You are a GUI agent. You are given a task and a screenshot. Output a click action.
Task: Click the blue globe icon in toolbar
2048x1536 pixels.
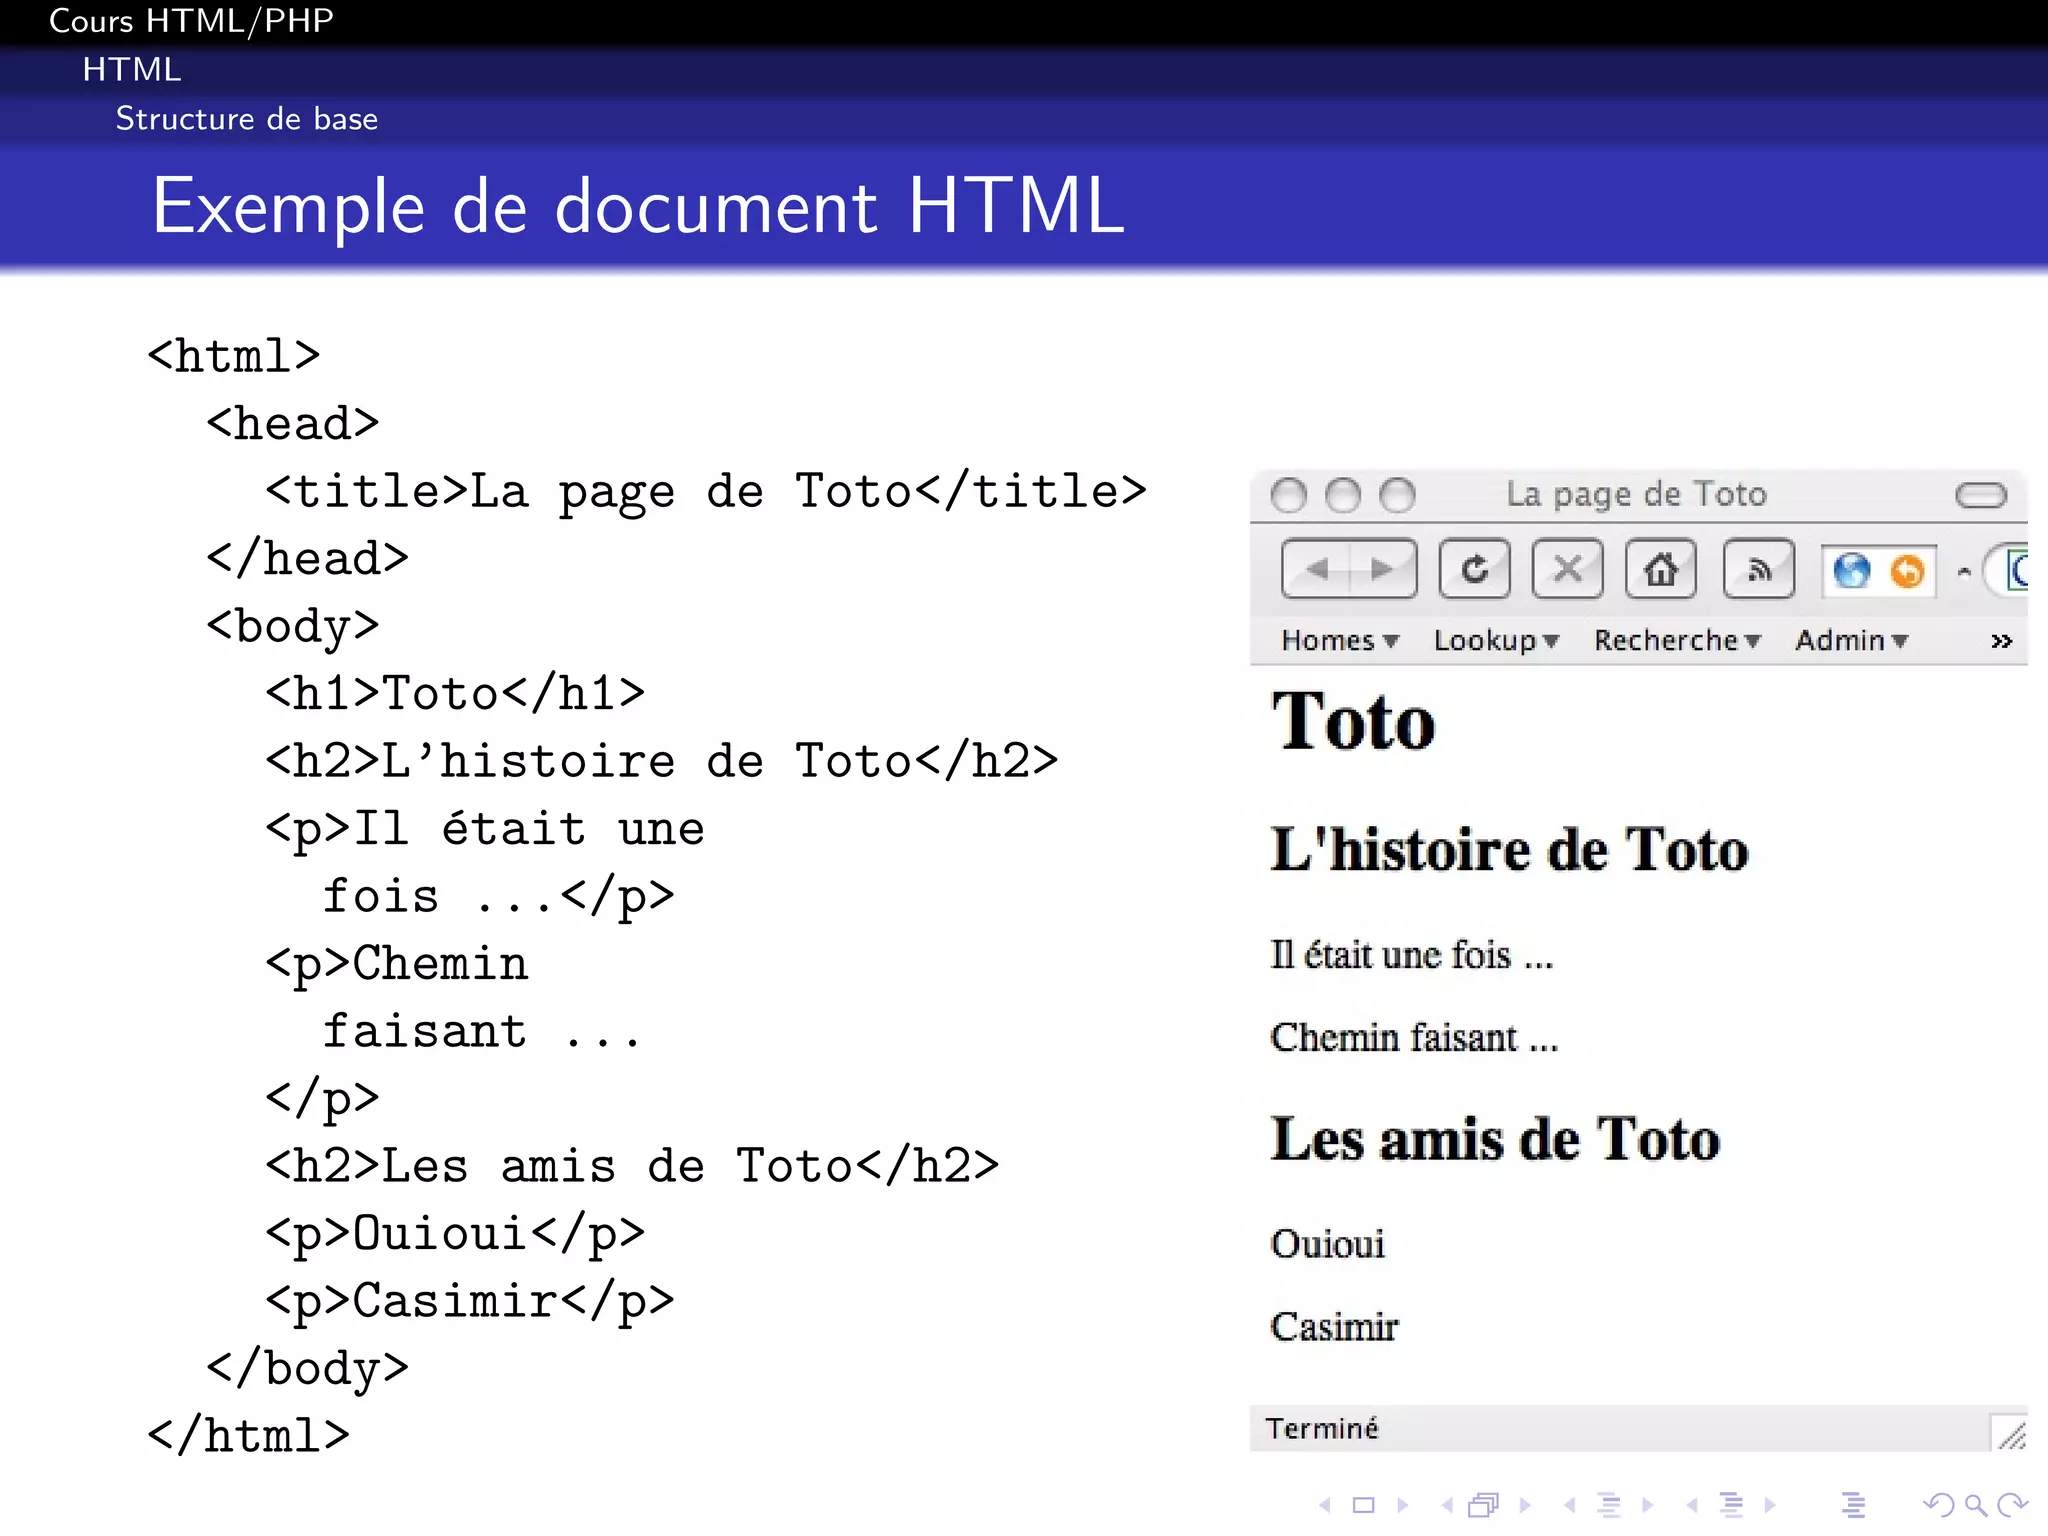coord(1851,571)
